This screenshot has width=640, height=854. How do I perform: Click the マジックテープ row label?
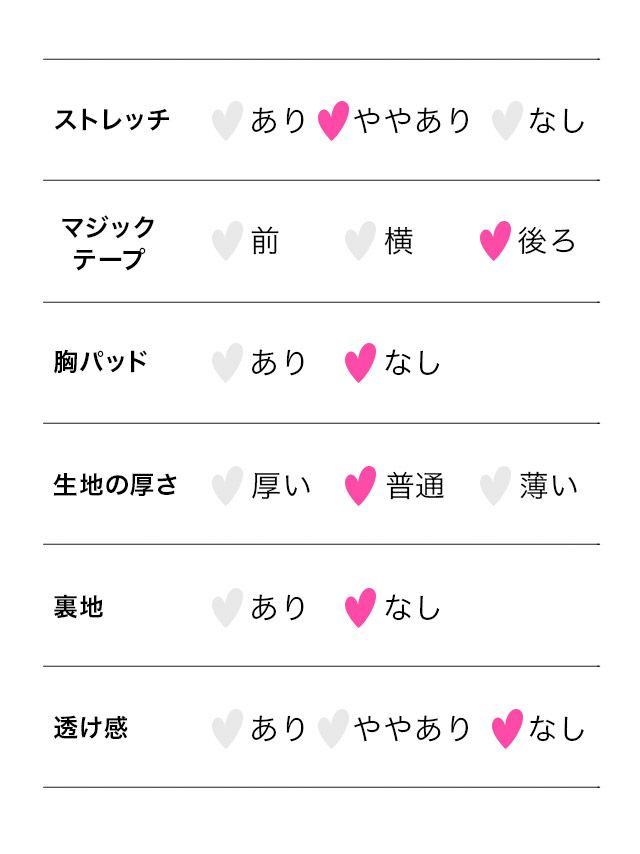[x=109, y=243]
